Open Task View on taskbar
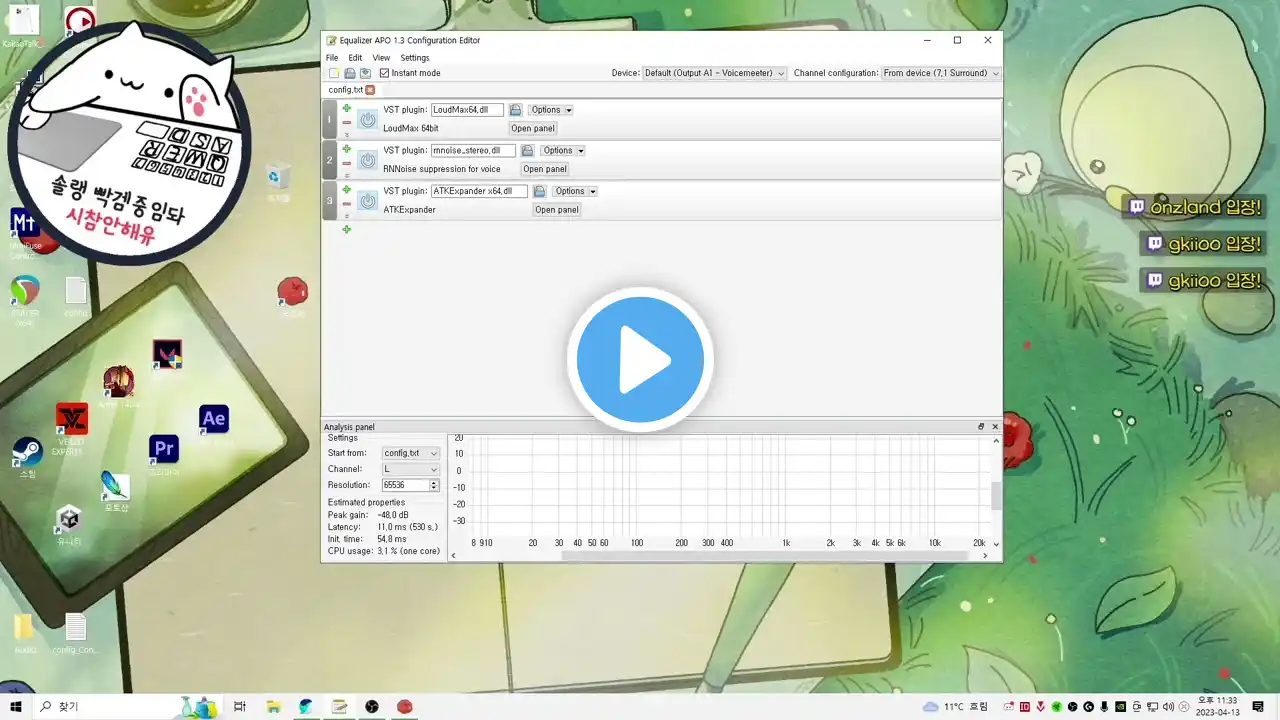 coord(240,706)
